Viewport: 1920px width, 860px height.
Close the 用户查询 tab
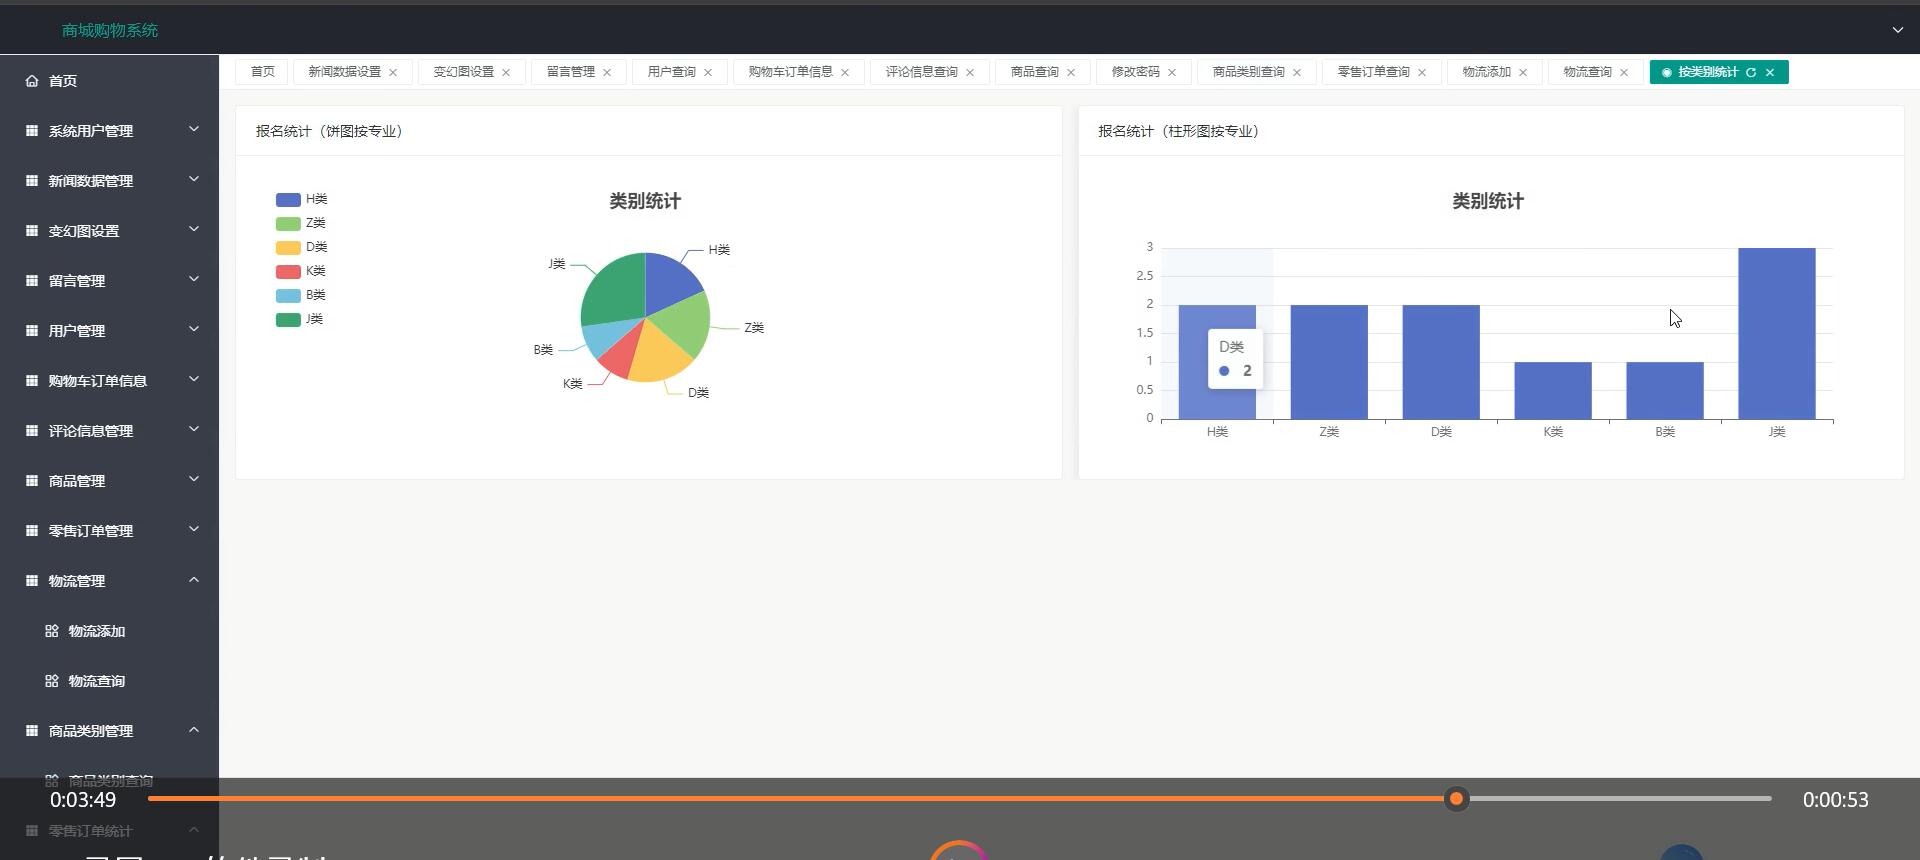pyautogui.click(x=708, y=72)
